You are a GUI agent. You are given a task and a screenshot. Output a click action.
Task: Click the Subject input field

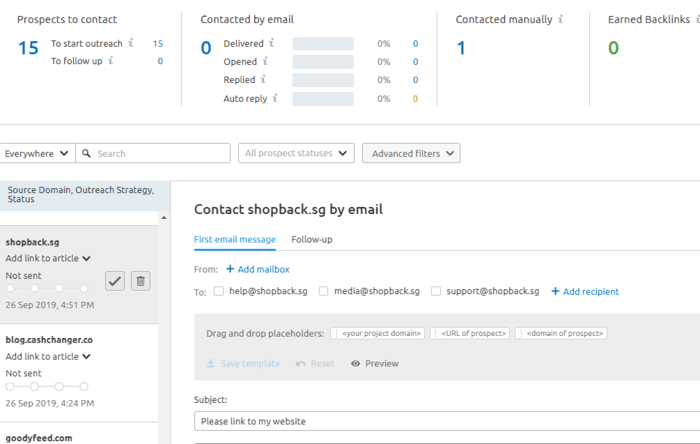pos(447,421)
